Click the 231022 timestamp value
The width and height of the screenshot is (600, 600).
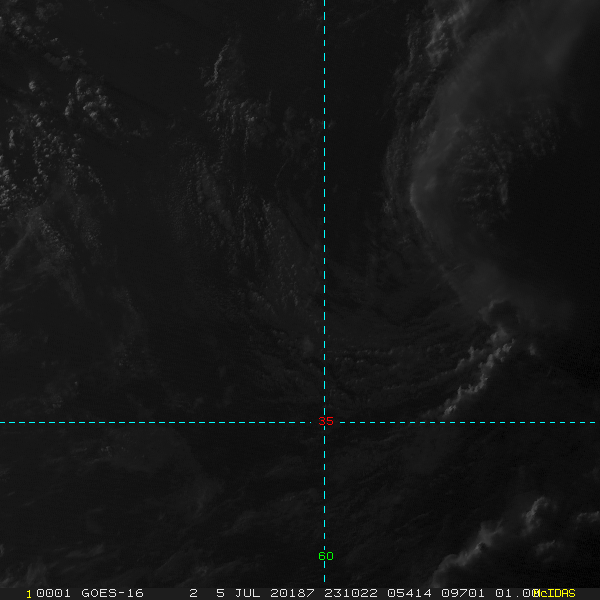pos(351,593)
